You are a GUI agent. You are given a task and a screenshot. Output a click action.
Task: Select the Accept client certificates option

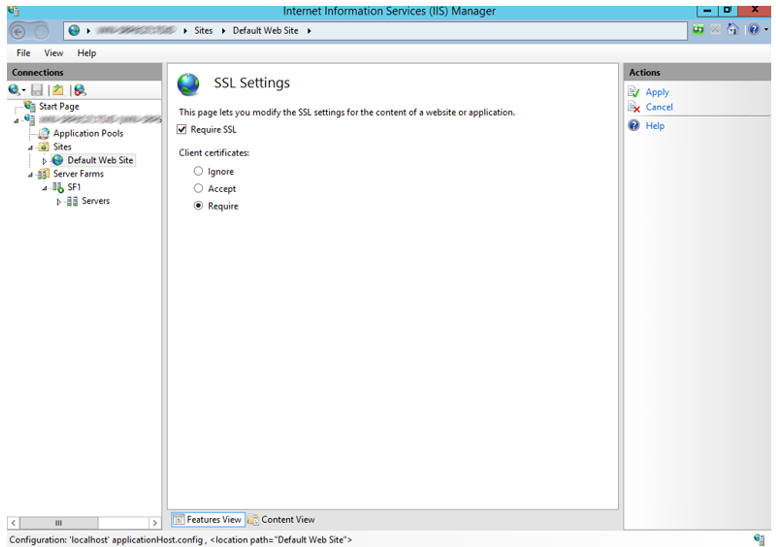[198, 188]
